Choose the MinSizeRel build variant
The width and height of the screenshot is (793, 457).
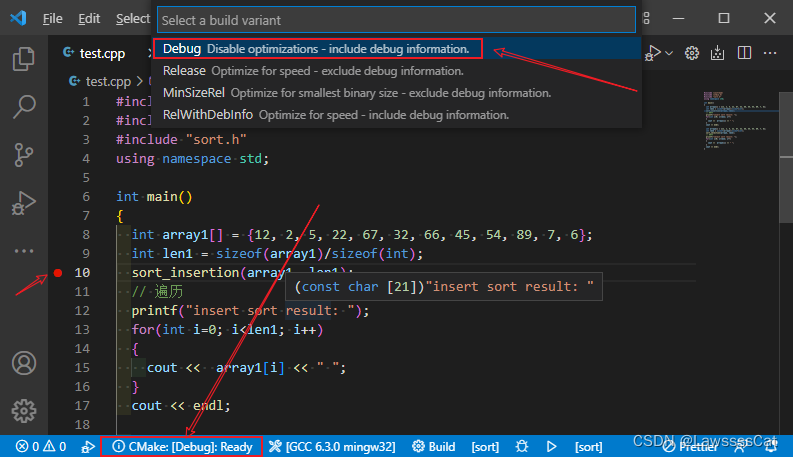point(397,93)
